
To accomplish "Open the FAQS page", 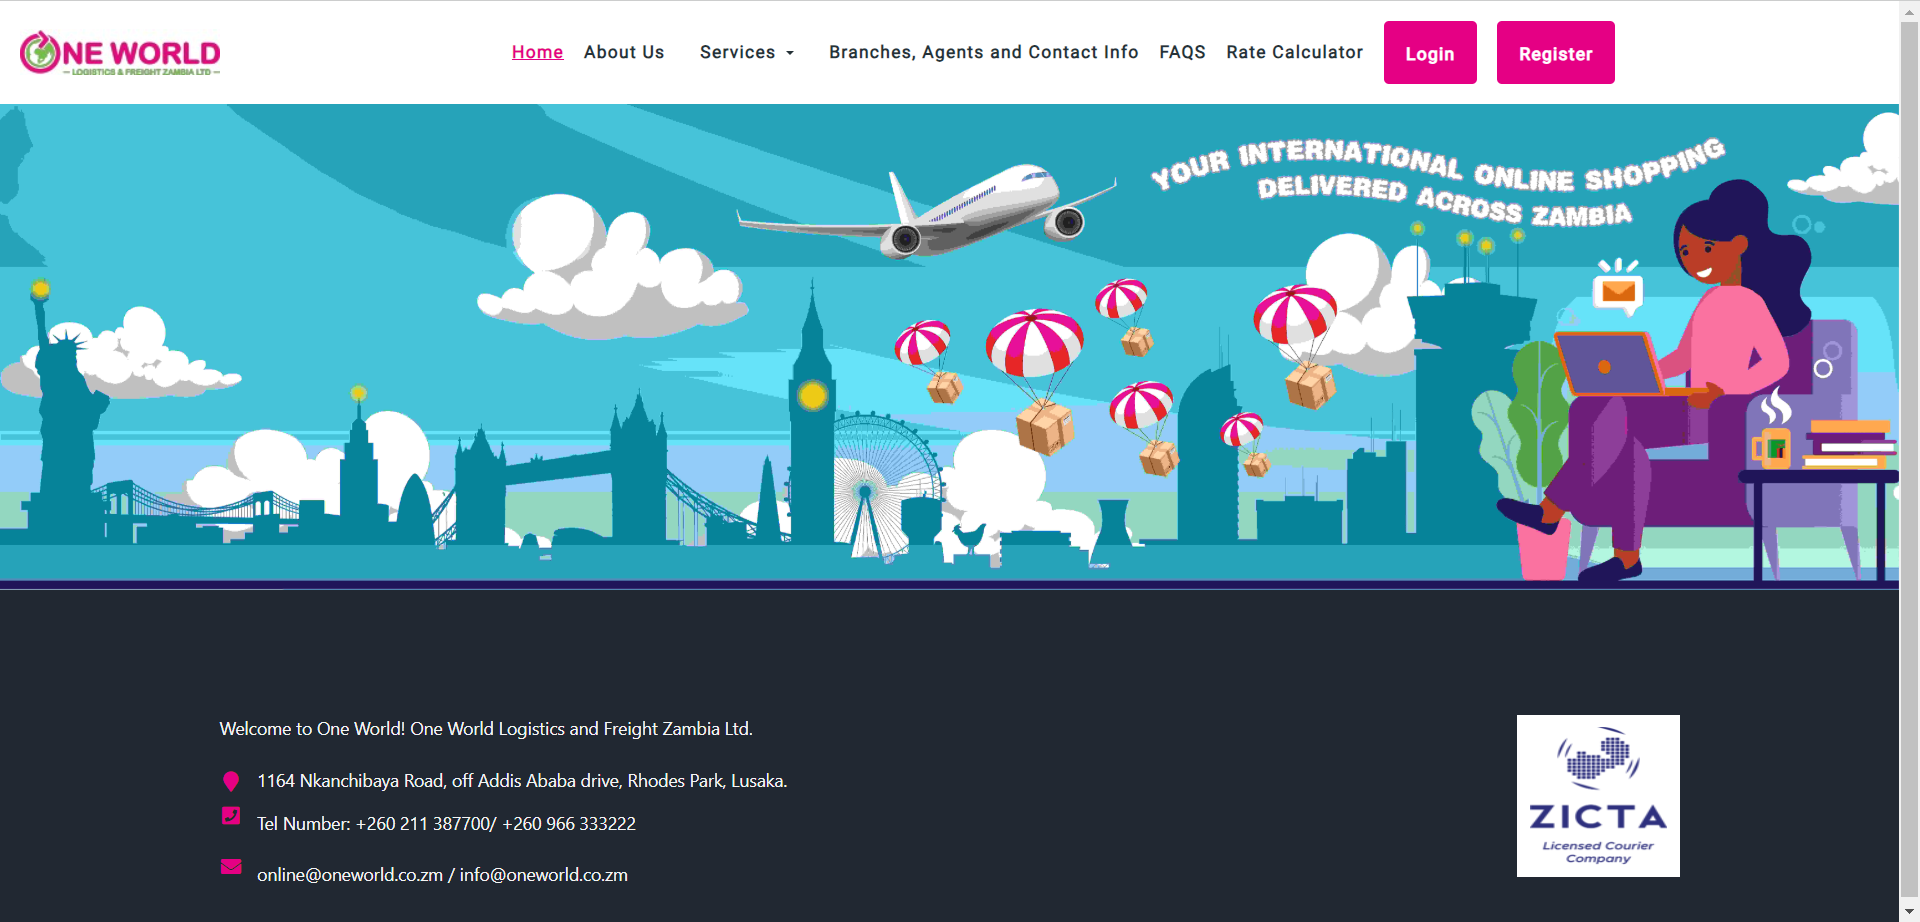I will (1182, 52).
